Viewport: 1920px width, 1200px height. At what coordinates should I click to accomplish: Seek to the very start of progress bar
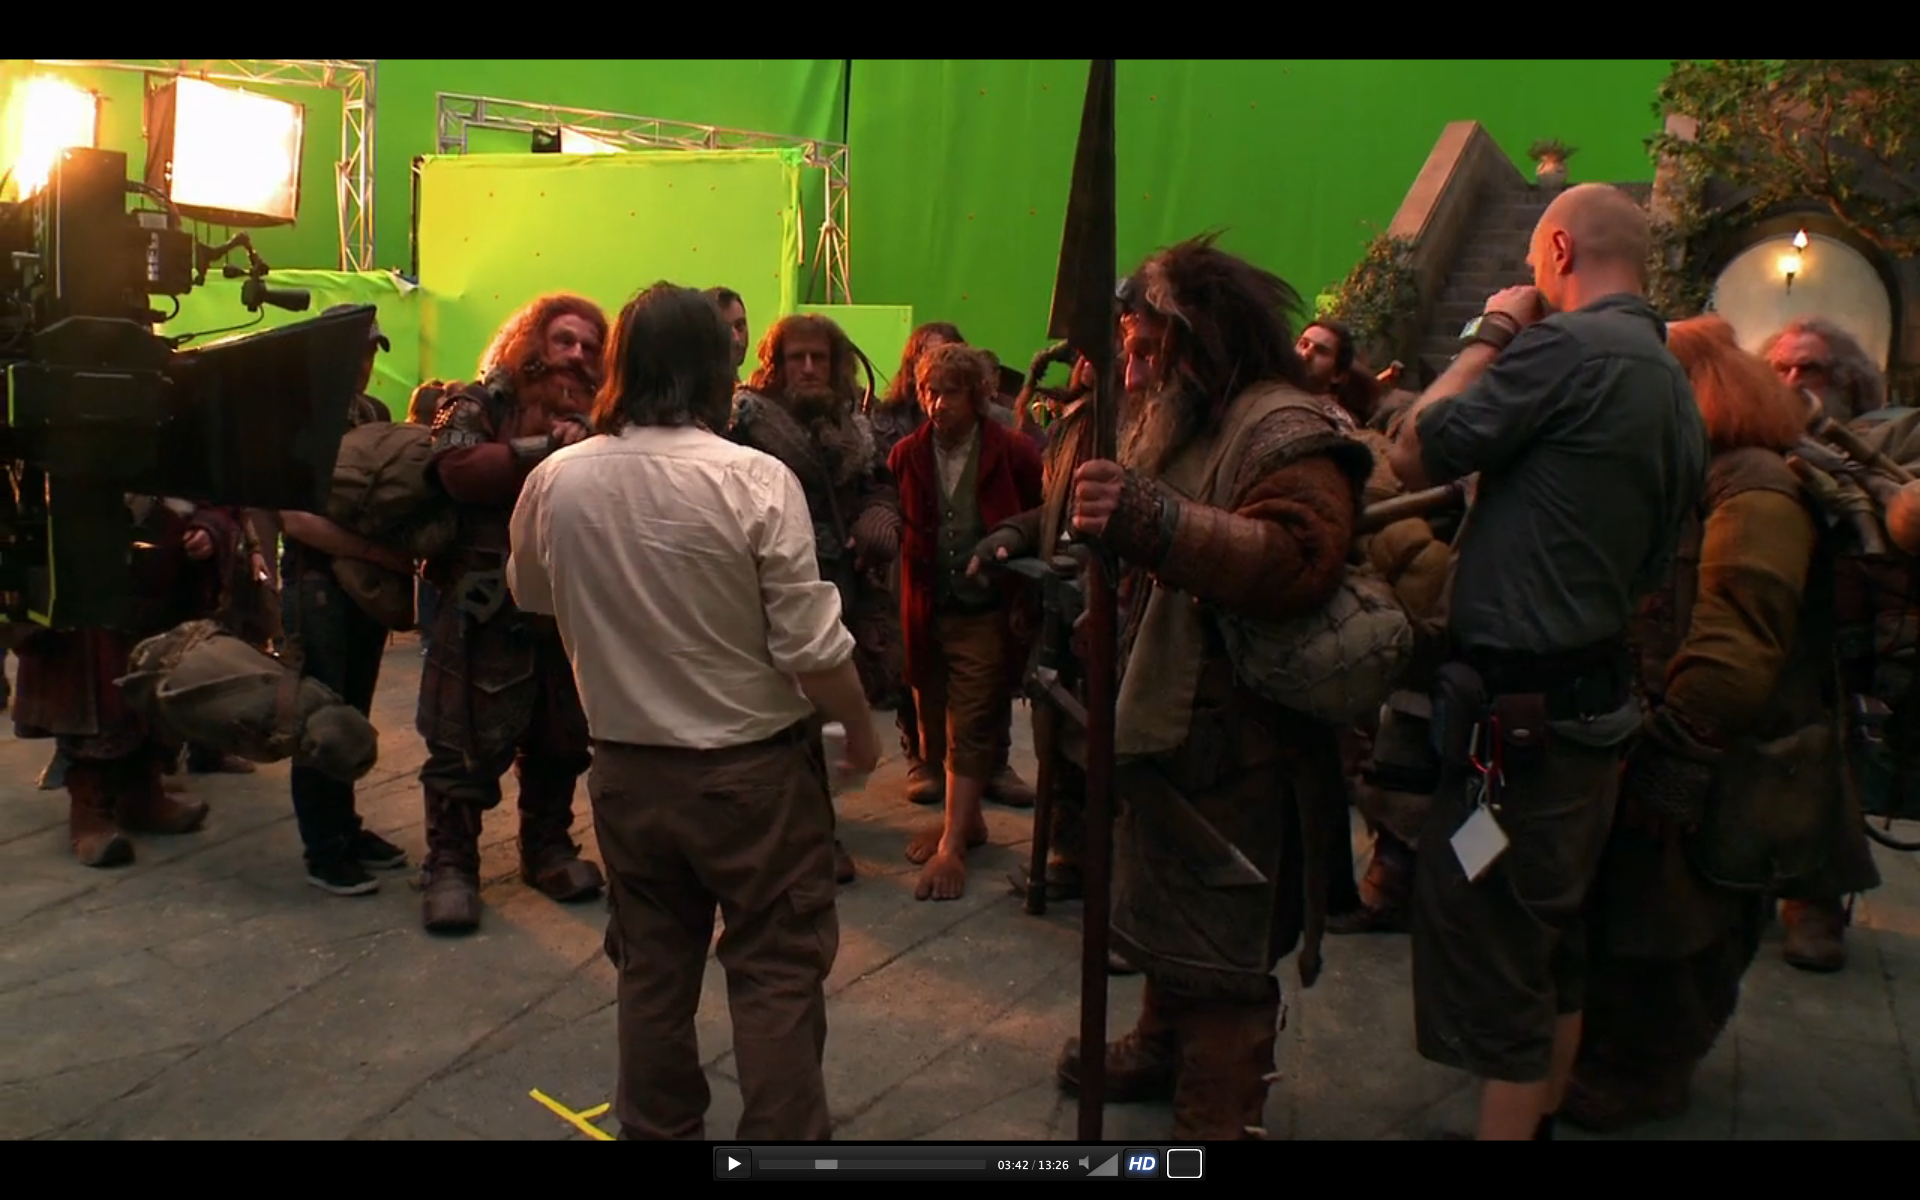[761, 1164]
